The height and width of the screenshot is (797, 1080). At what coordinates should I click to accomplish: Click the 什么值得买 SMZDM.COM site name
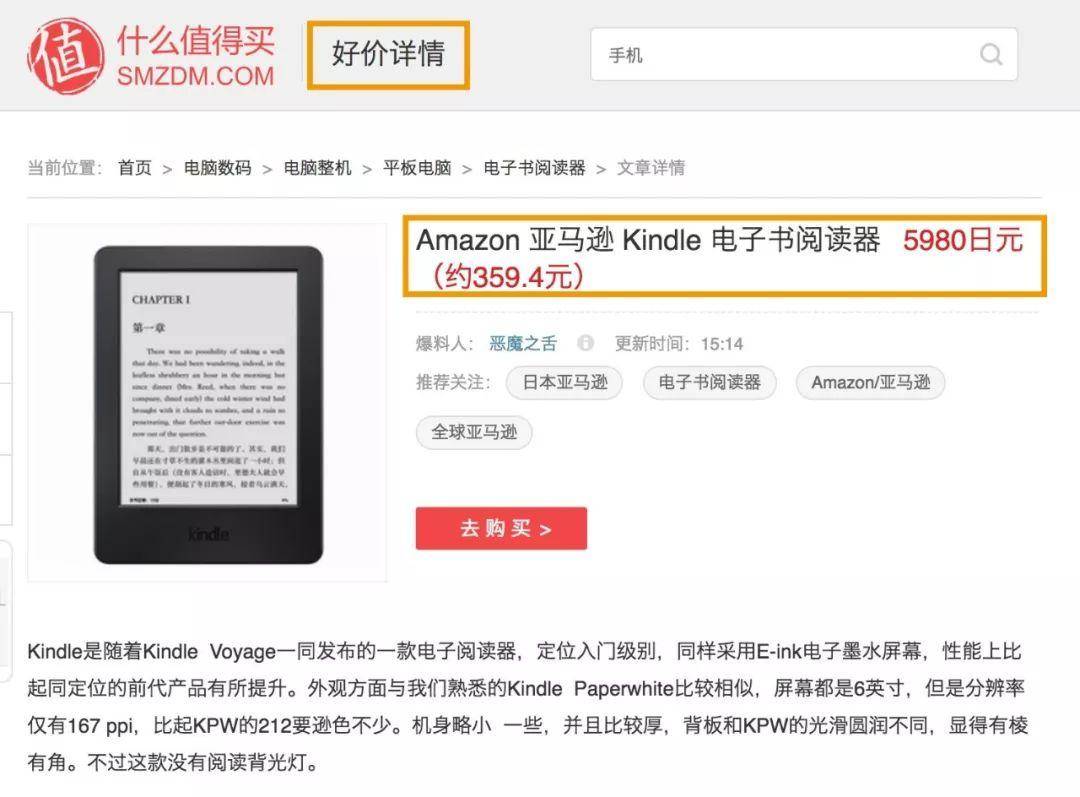point(196,56)
